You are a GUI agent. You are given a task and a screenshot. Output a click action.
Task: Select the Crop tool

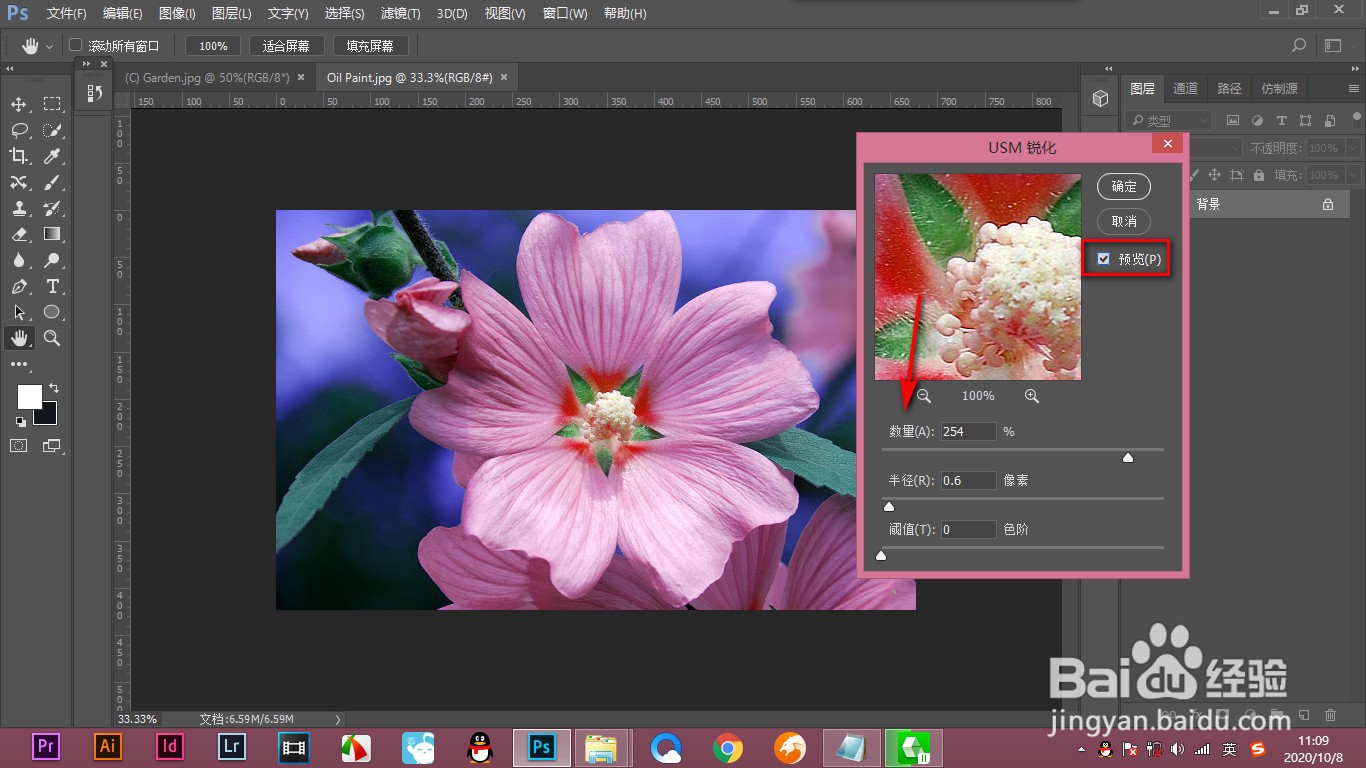[19, 156]
